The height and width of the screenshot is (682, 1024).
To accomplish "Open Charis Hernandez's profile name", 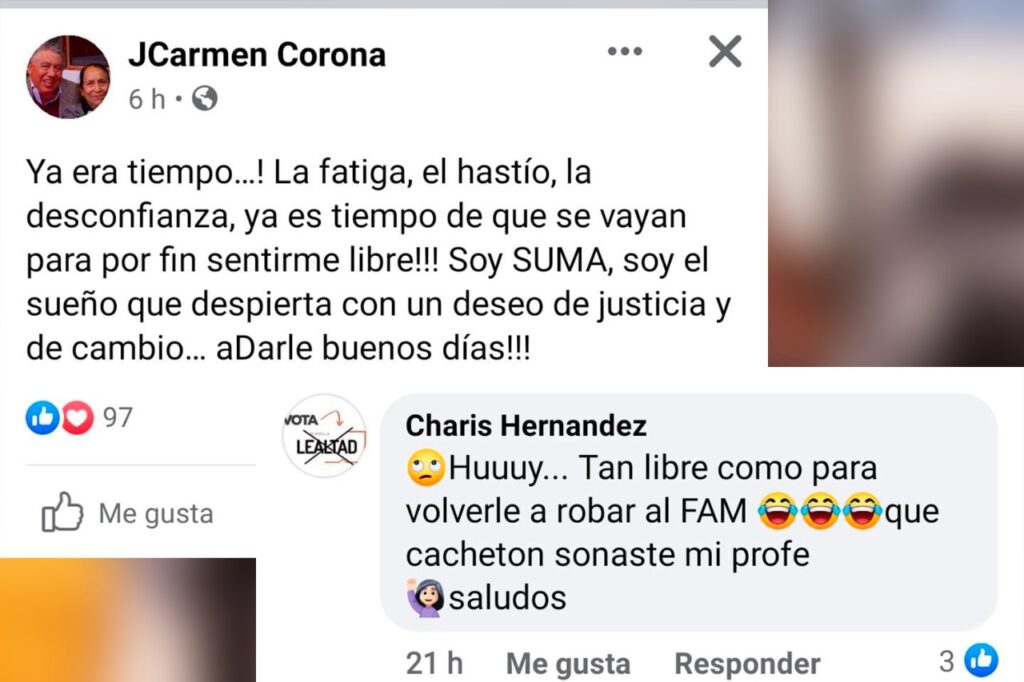I will (x=526, y=425).
